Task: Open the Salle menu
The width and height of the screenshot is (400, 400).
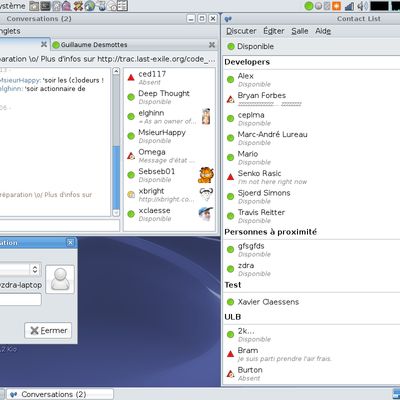Action: pos(300,31)
